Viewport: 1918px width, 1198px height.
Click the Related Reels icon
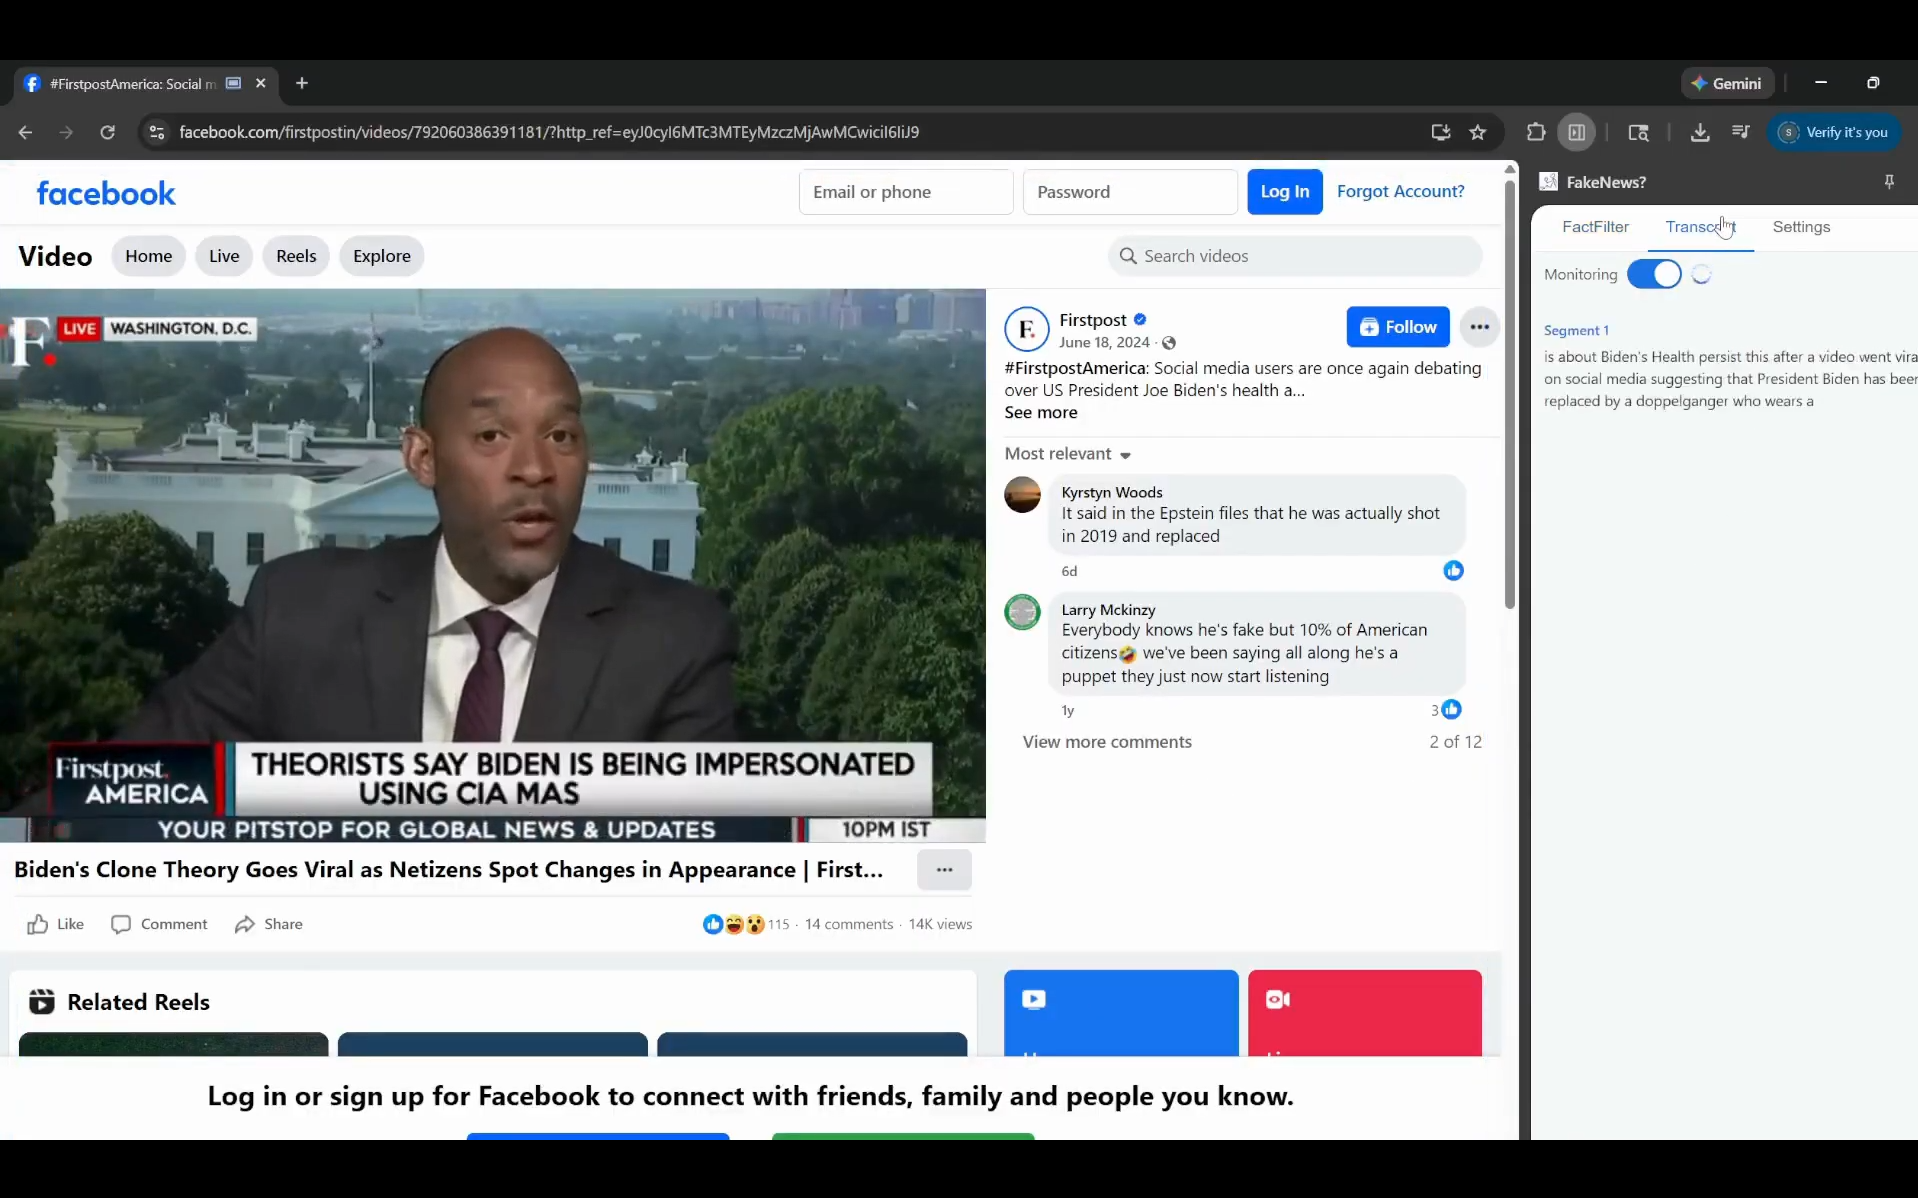coord(42,1002)
